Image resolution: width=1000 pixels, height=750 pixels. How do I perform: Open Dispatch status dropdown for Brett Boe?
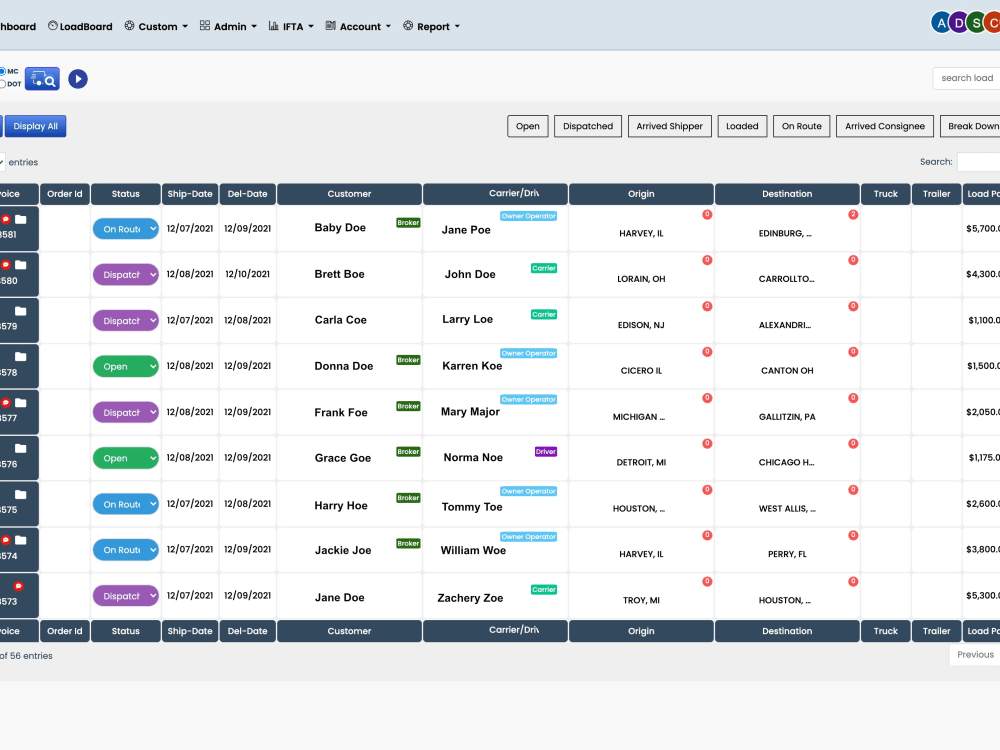coord(126,275)
